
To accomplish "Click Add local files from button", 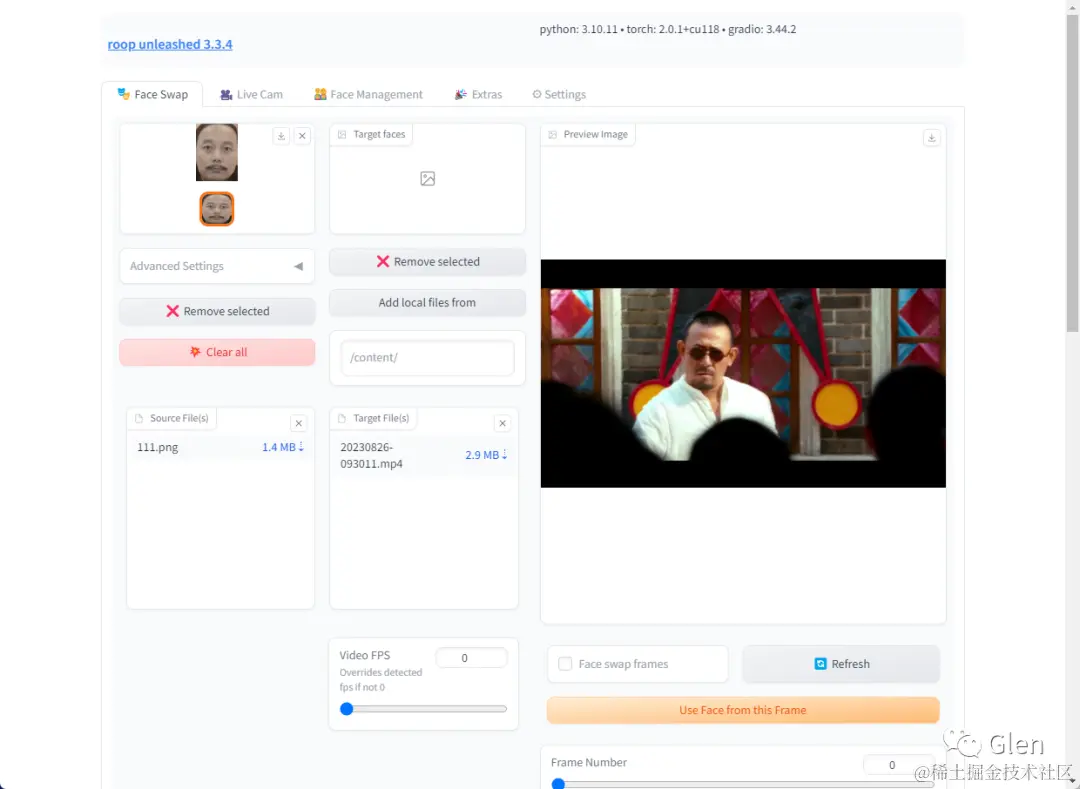I will 427,302.
